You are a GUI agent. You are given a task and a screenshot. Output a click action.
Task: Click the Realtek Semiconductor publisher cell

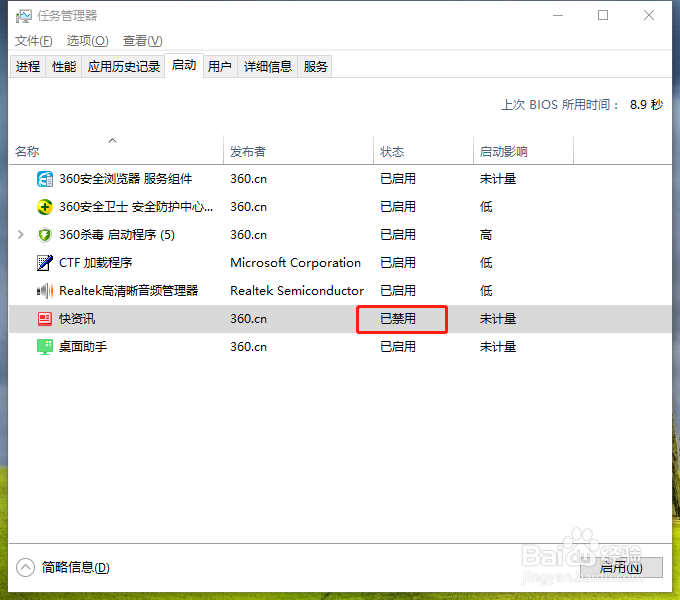(x=297, y=290)
